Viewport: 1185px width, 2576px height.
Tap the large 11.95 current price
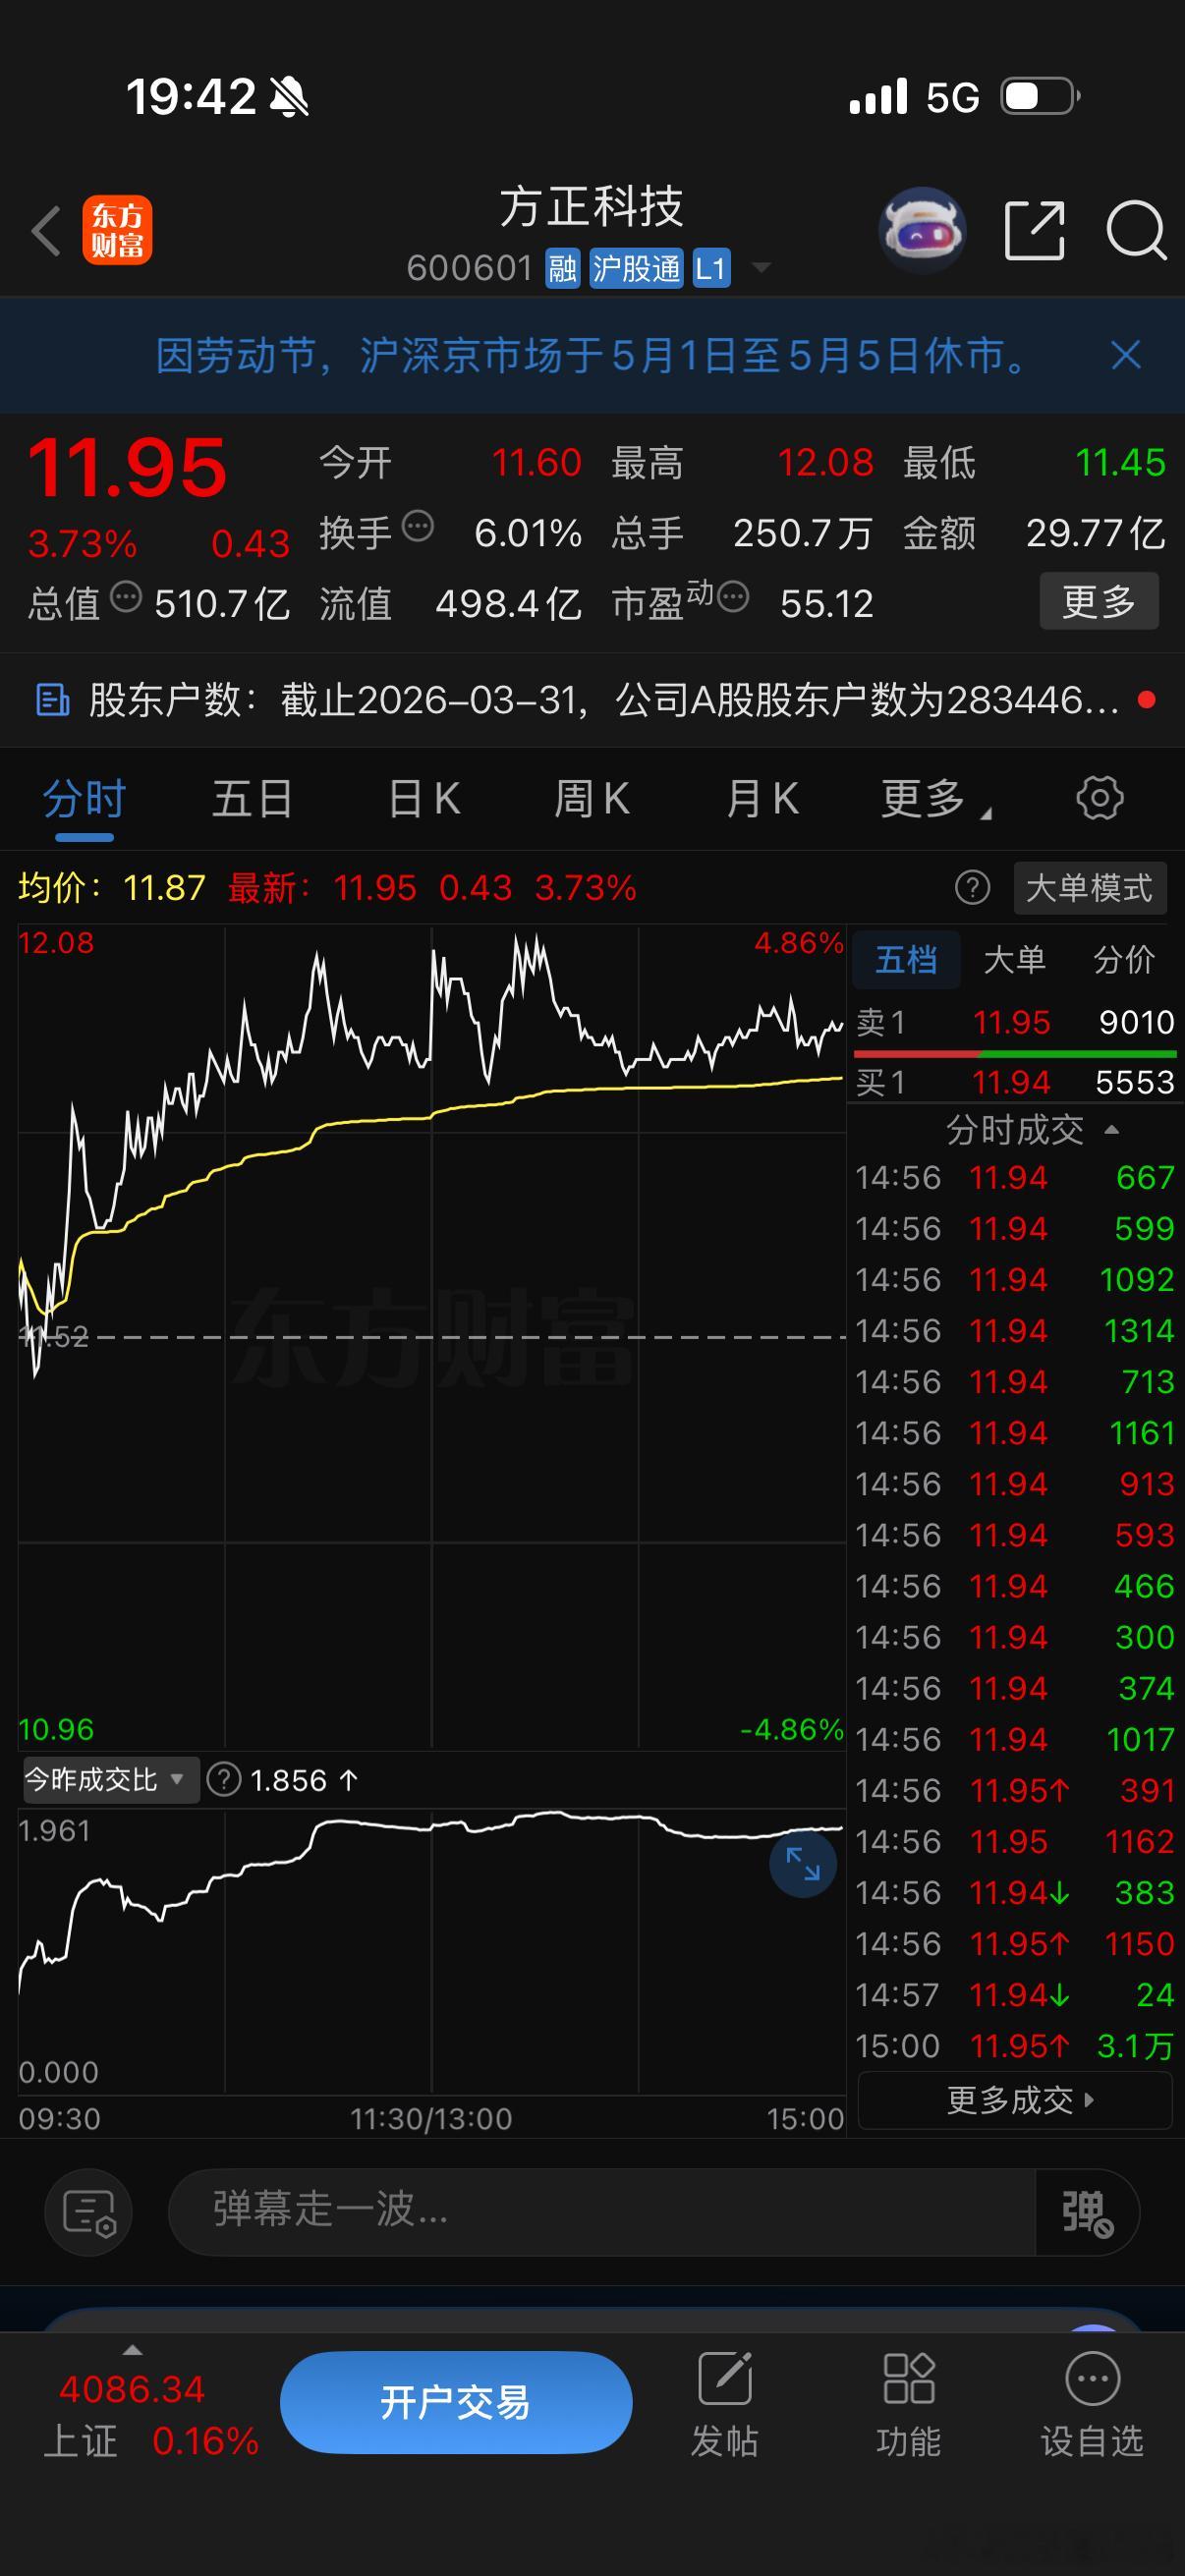[x=128, y=468]
